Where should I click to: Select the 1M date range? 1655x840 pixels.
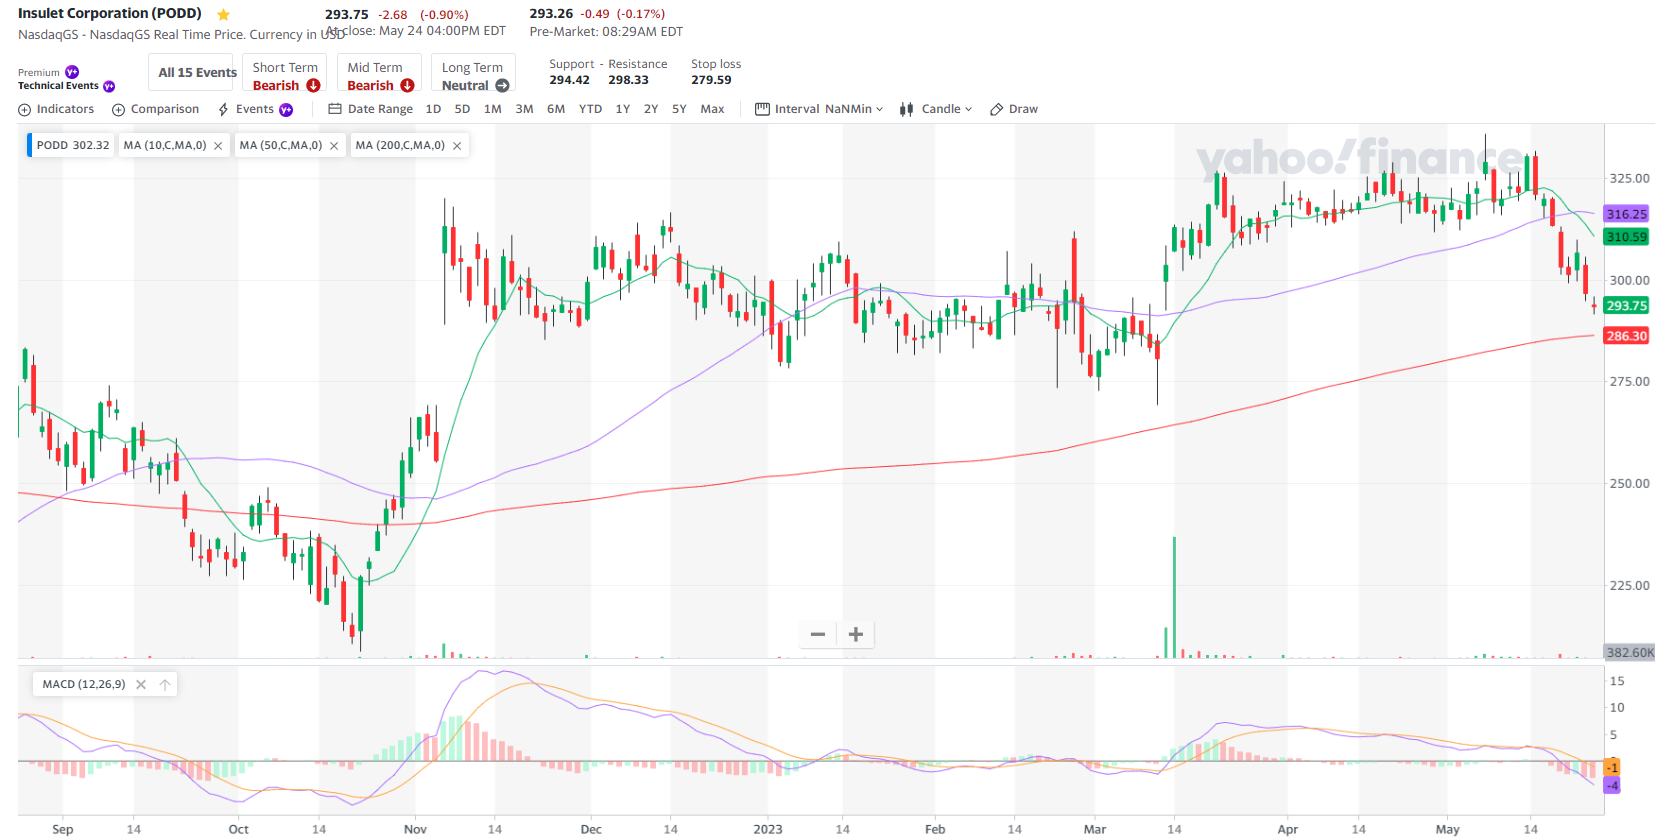click(x=493, y=110)
